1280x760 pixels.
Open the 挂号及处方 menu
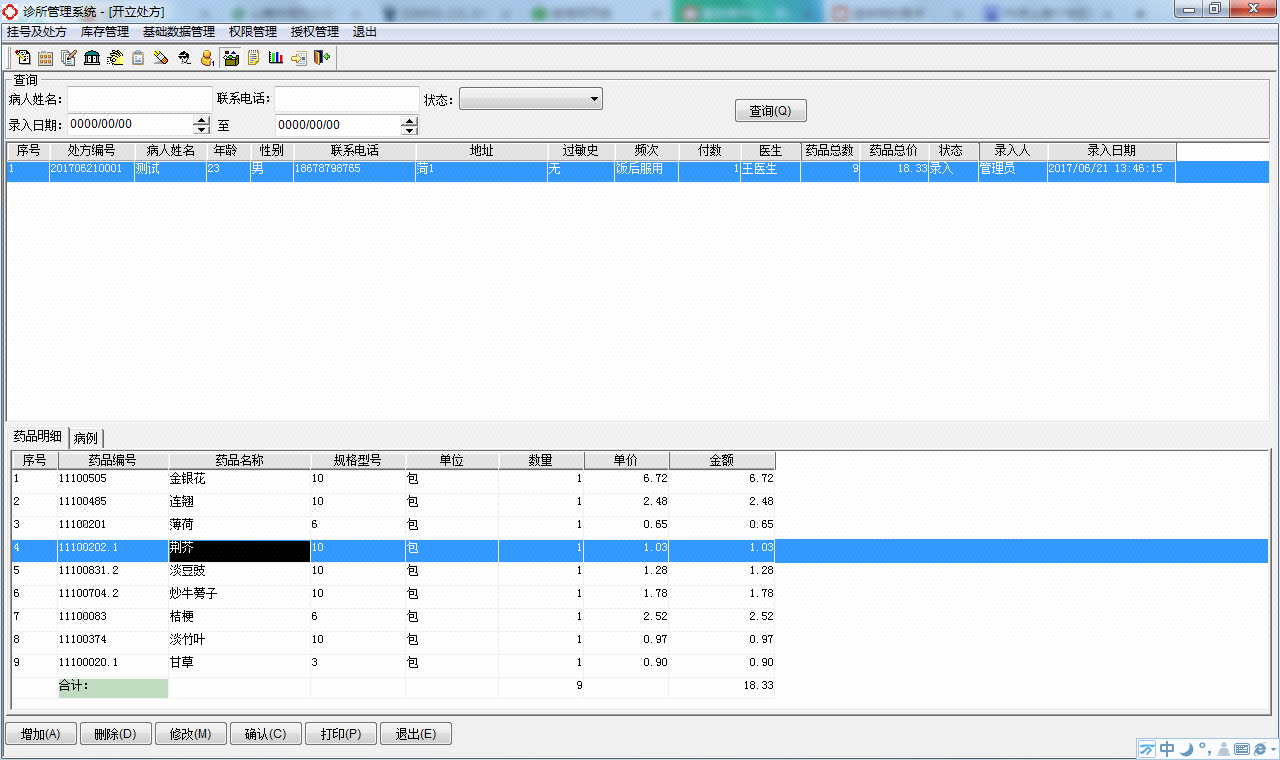[37, 32]
